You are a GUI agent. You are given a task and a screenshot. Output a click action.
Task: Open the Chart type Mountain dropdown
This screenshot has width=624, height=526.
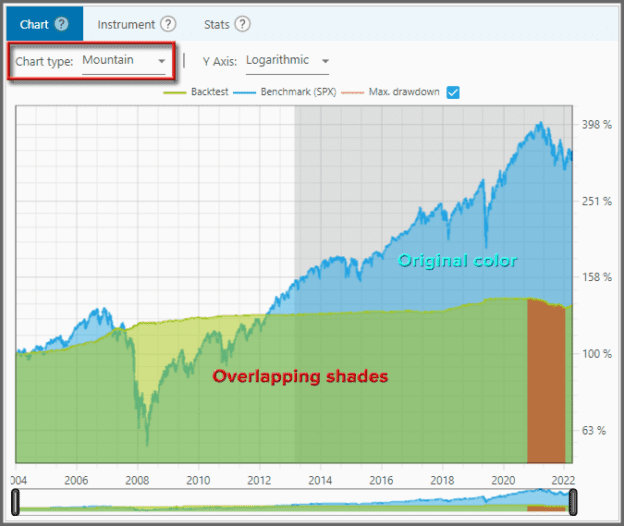[124, 61]
